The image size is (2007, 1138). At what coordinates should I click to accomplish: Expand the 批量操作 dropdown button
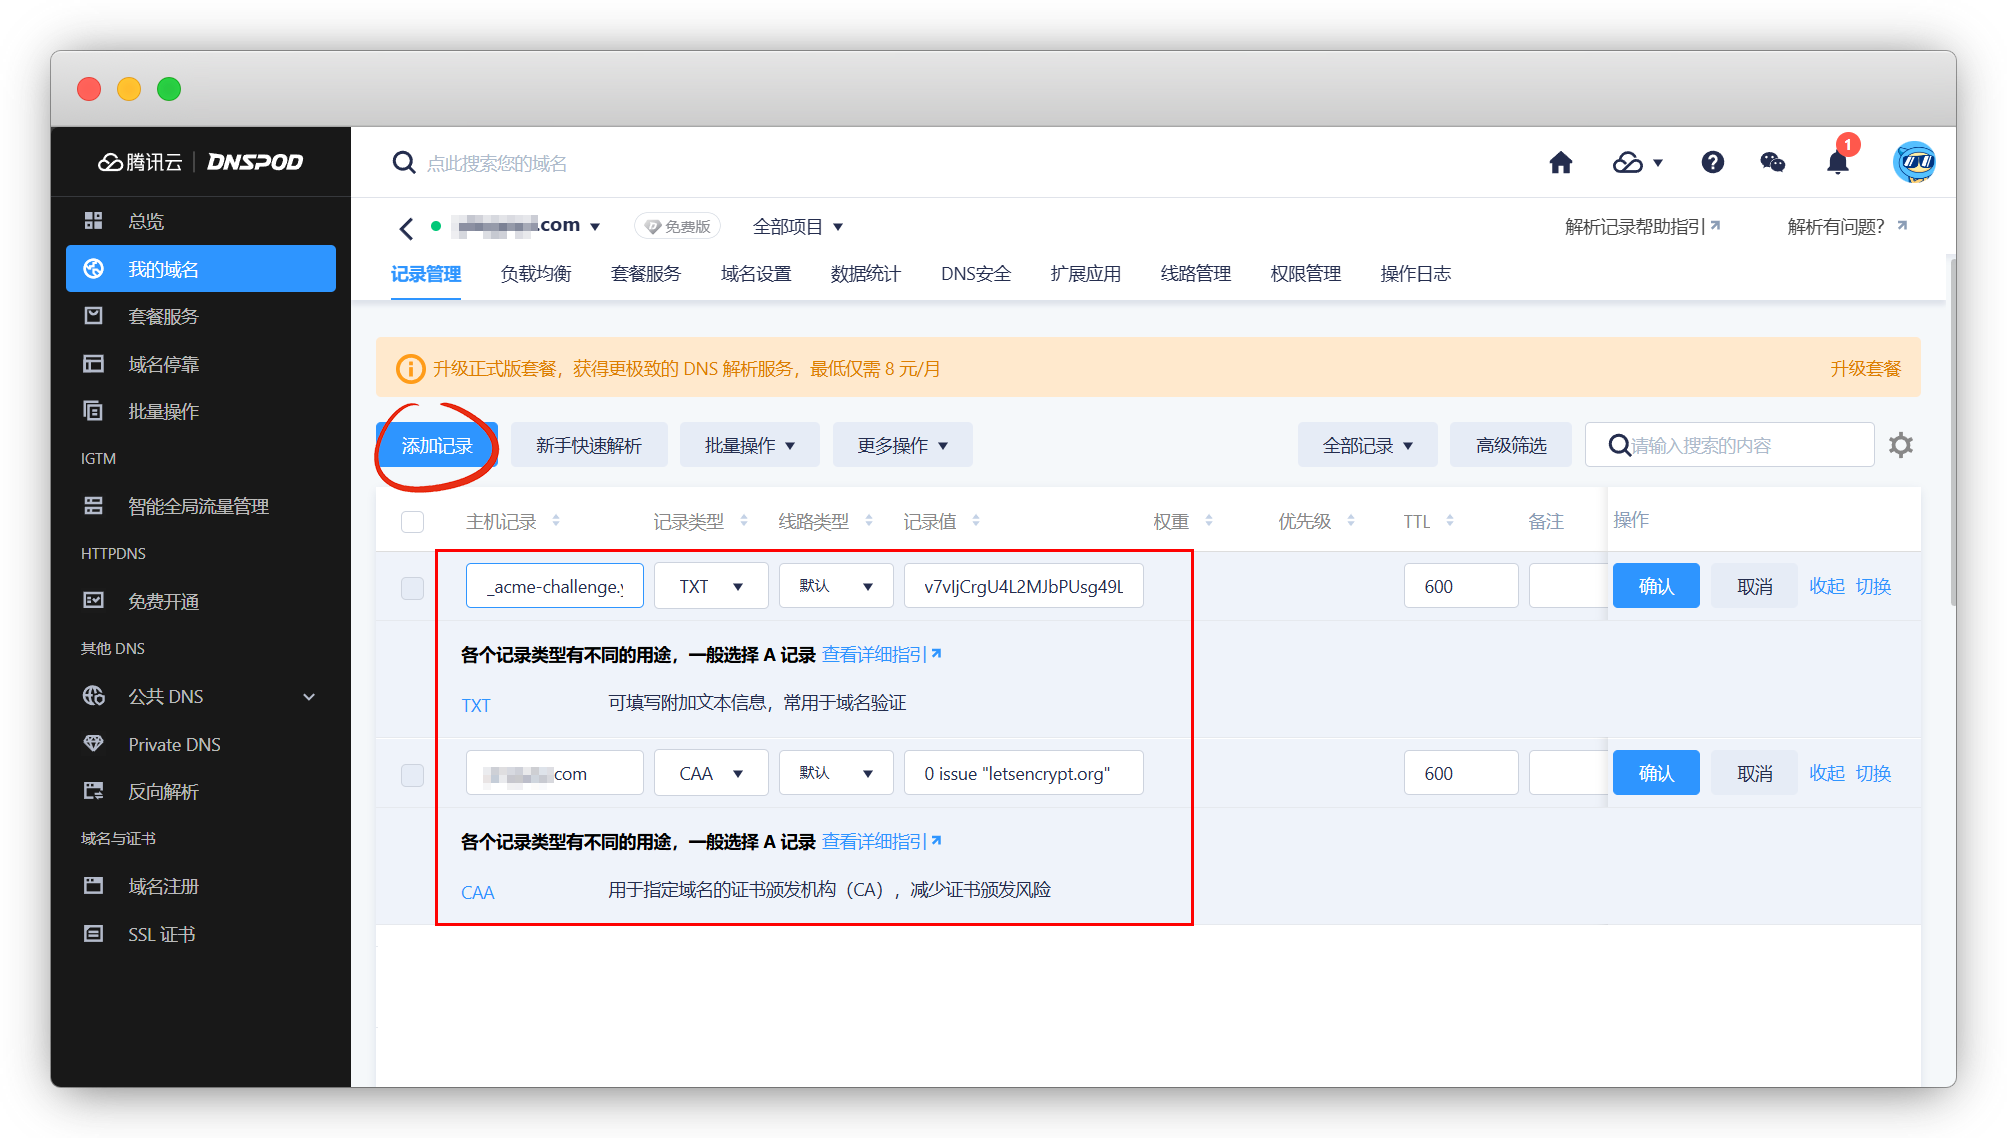point(749,445)
